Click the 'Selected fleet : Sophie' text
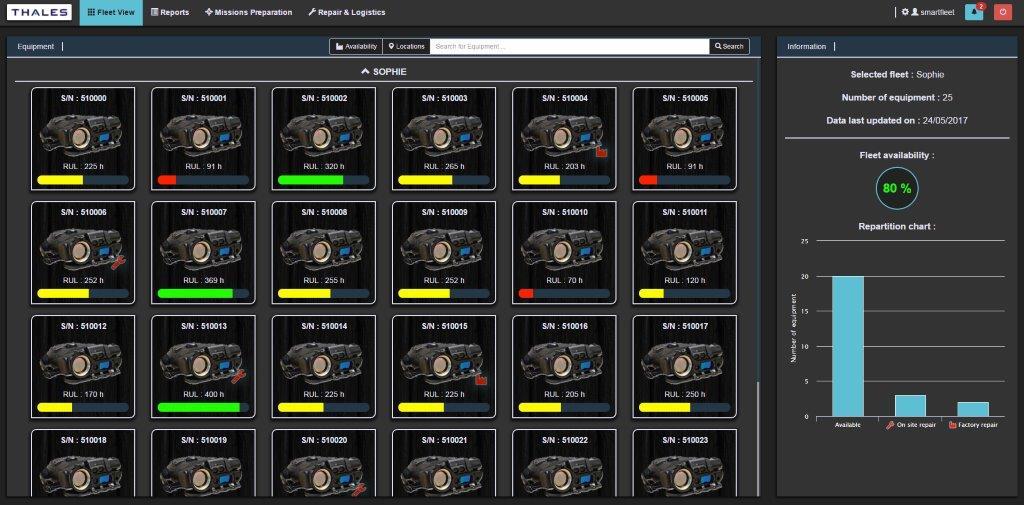The height and width of the screenshot is (505, 1024). [897, 74]
